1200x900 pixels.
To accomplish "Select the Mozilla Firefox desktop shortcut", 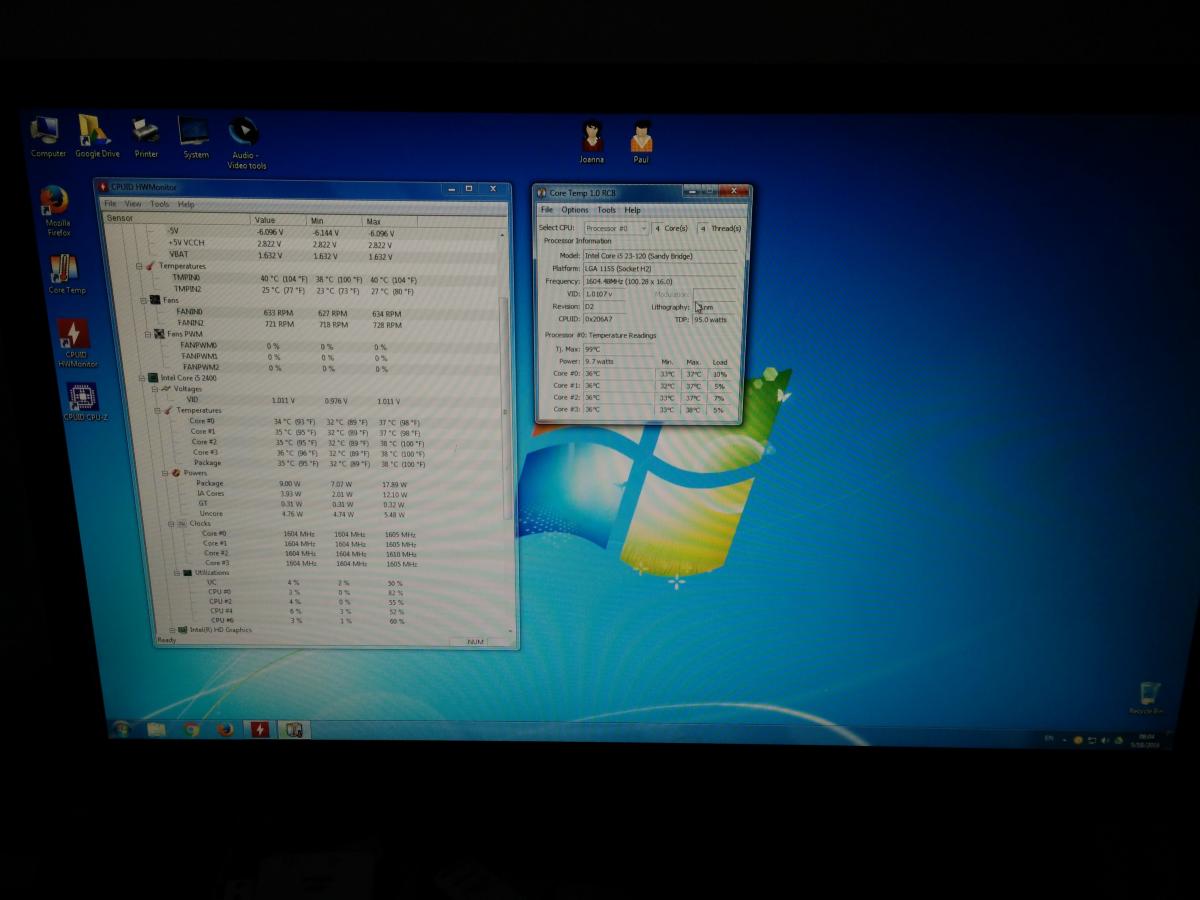I will (57, 211).
